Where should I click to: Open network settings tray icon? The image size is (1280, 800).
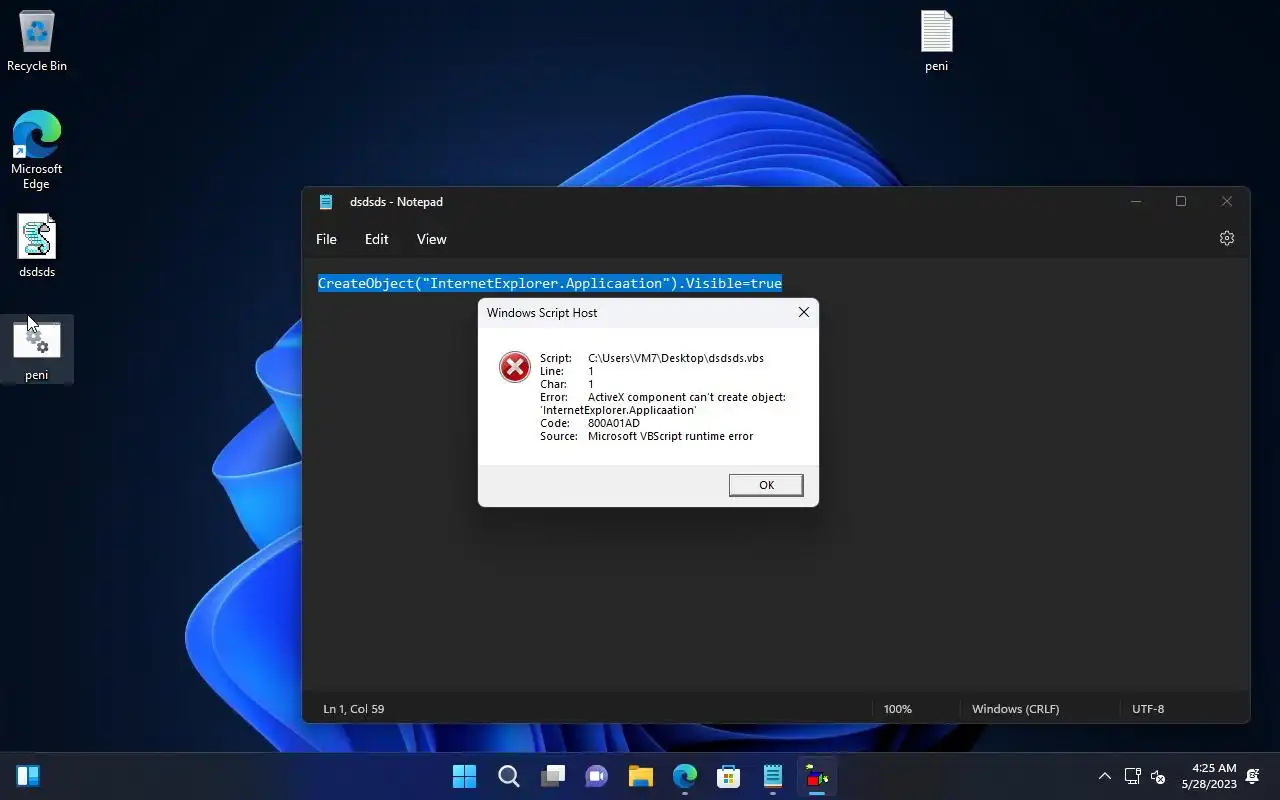tap(1133, 776)
